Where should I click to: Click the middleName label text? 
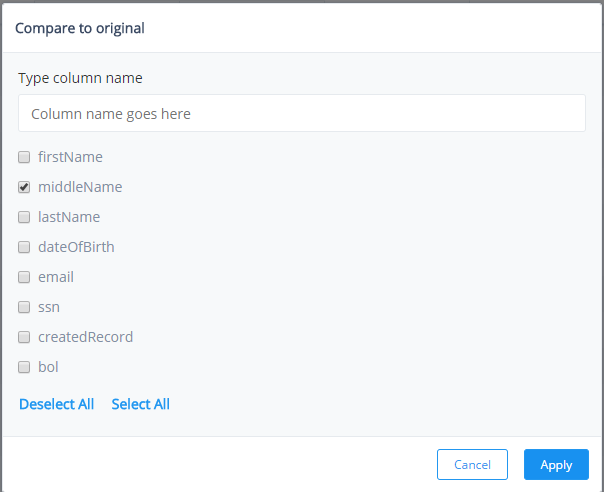[x=80, y=187]
